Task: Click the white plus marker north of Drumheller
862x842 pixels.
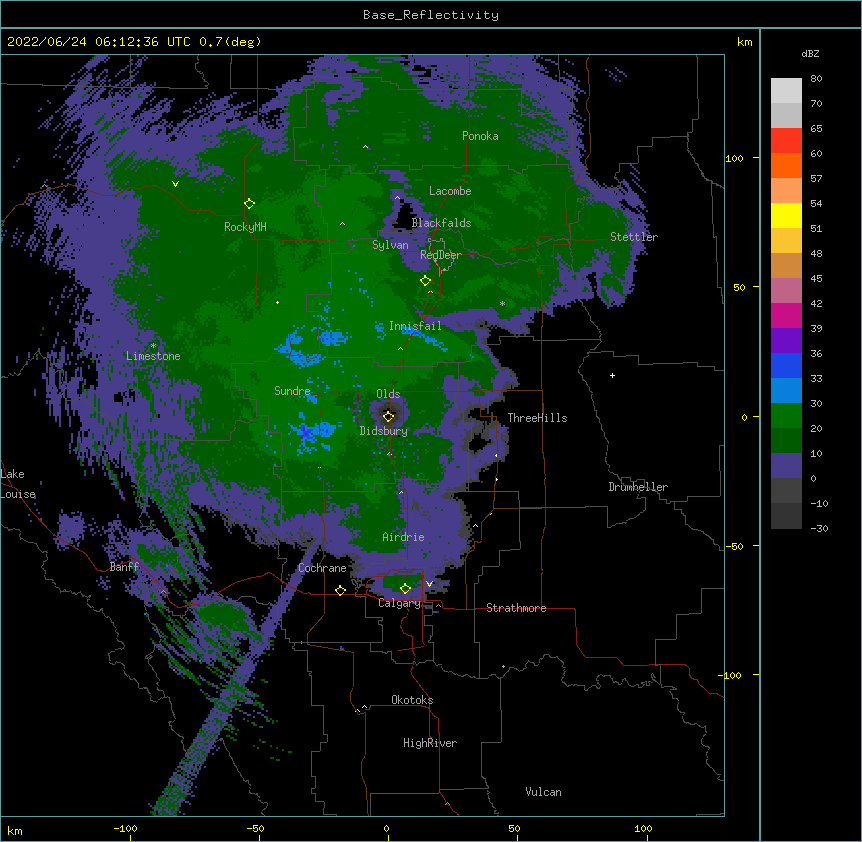Action: tap(612, 375)
